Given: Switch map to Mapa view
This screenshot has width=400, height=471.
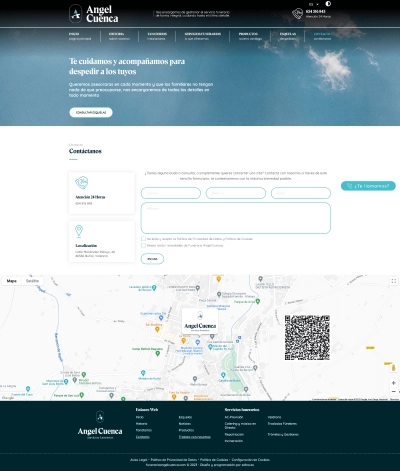Looking at the screenshot, I should tap(12, 281).
